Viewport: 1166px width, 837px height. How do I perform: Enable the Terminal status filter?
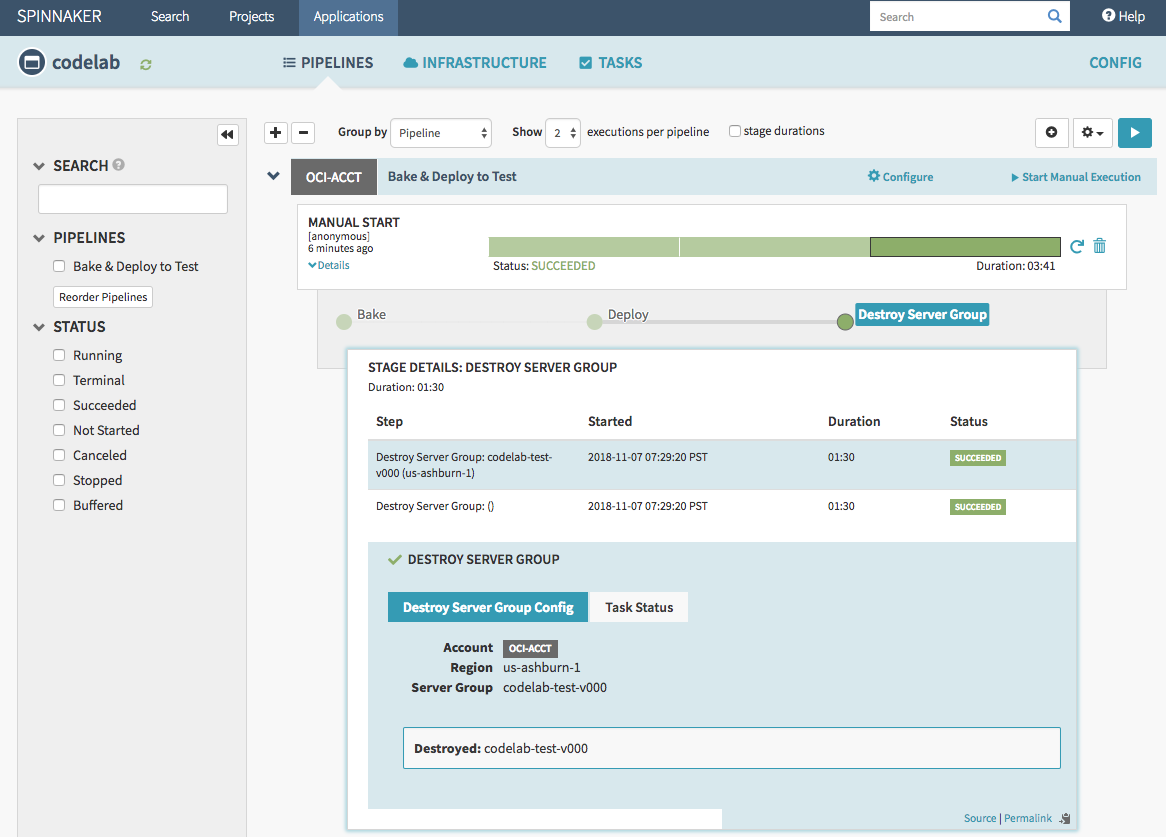59,380
